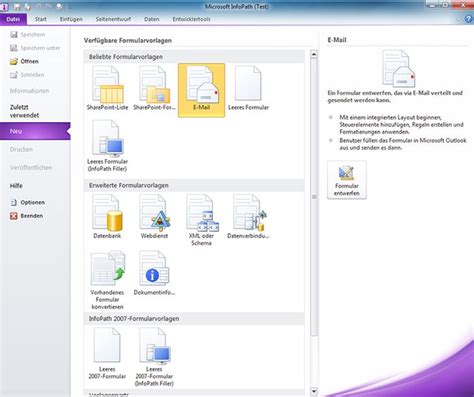Click Öffnen in the sidebar
Screen dimensions: 474x397
24,61
